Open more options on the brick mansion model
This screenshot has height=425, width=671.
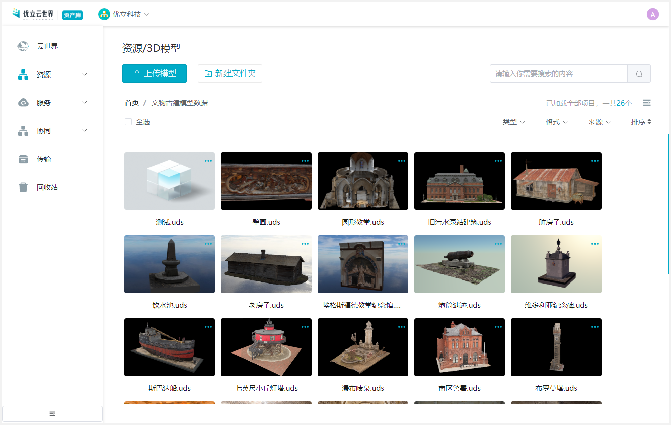tap(498, 161)
